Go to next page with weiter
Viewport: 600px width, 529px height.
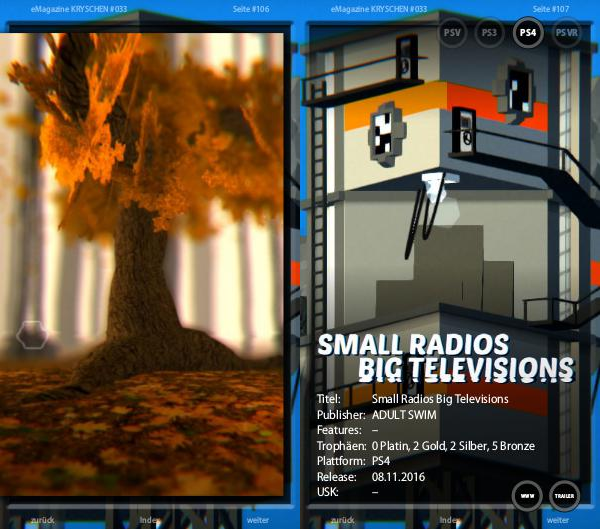(x=258, y=520)
